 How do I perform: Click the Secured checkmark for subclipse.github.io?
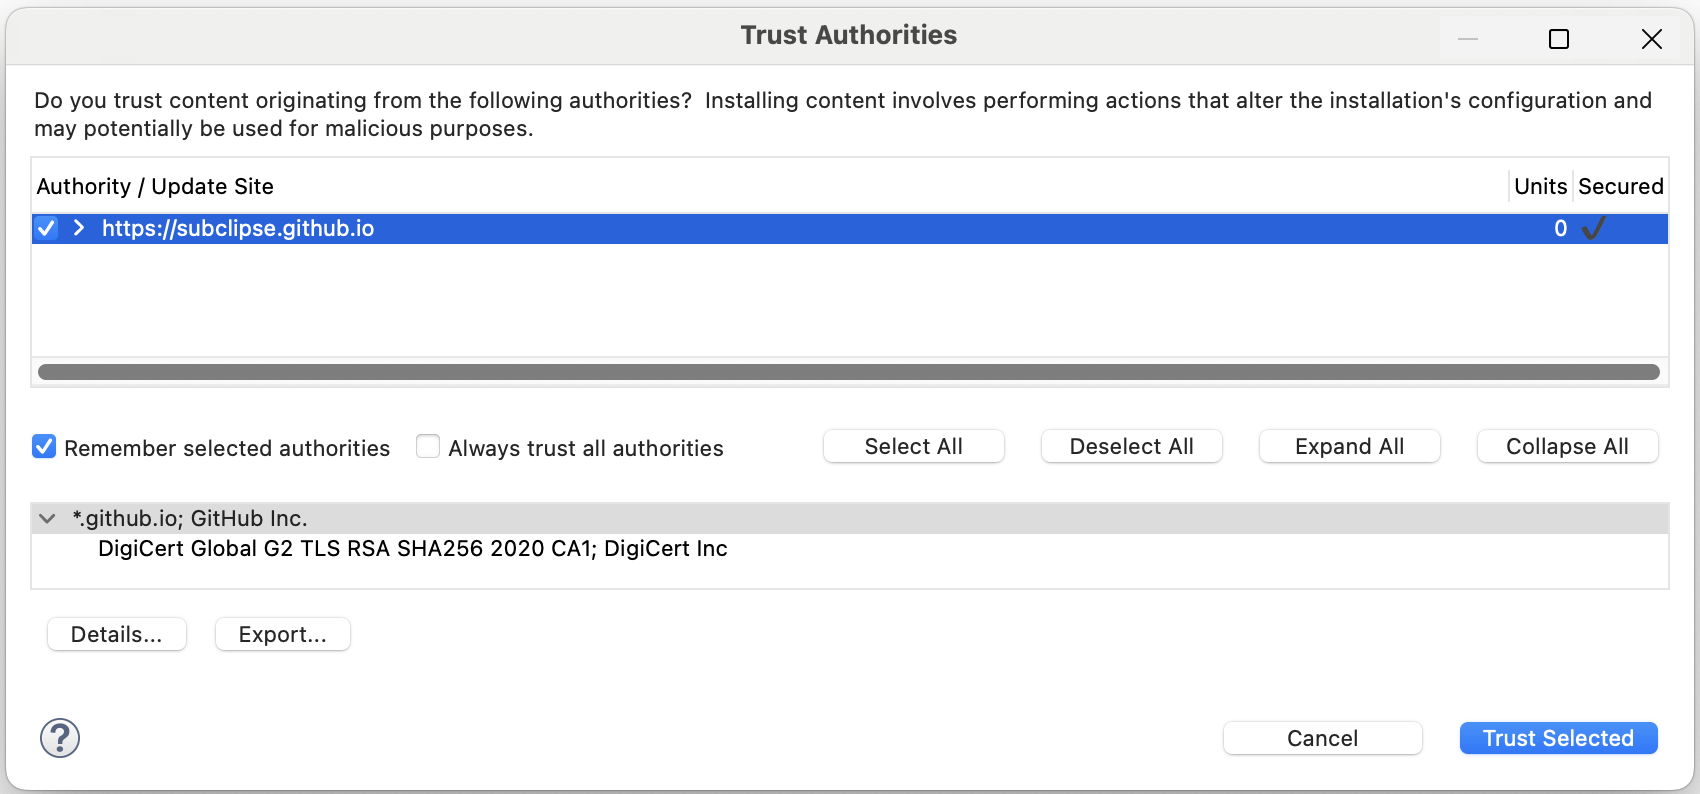coord(1593,228)
